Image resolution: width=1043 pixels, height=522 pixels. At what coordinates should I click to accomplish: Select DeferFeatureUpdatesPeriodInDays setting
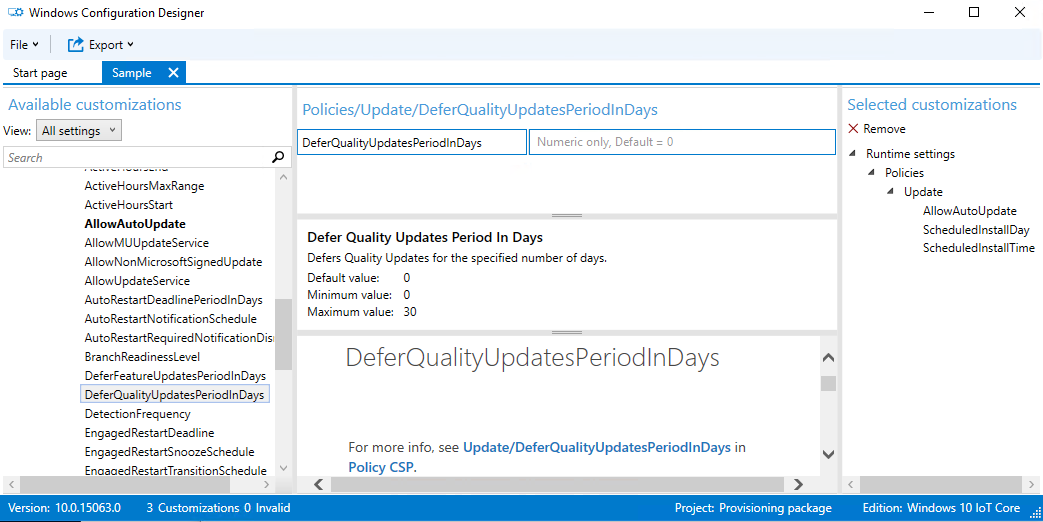pos(175,376)
